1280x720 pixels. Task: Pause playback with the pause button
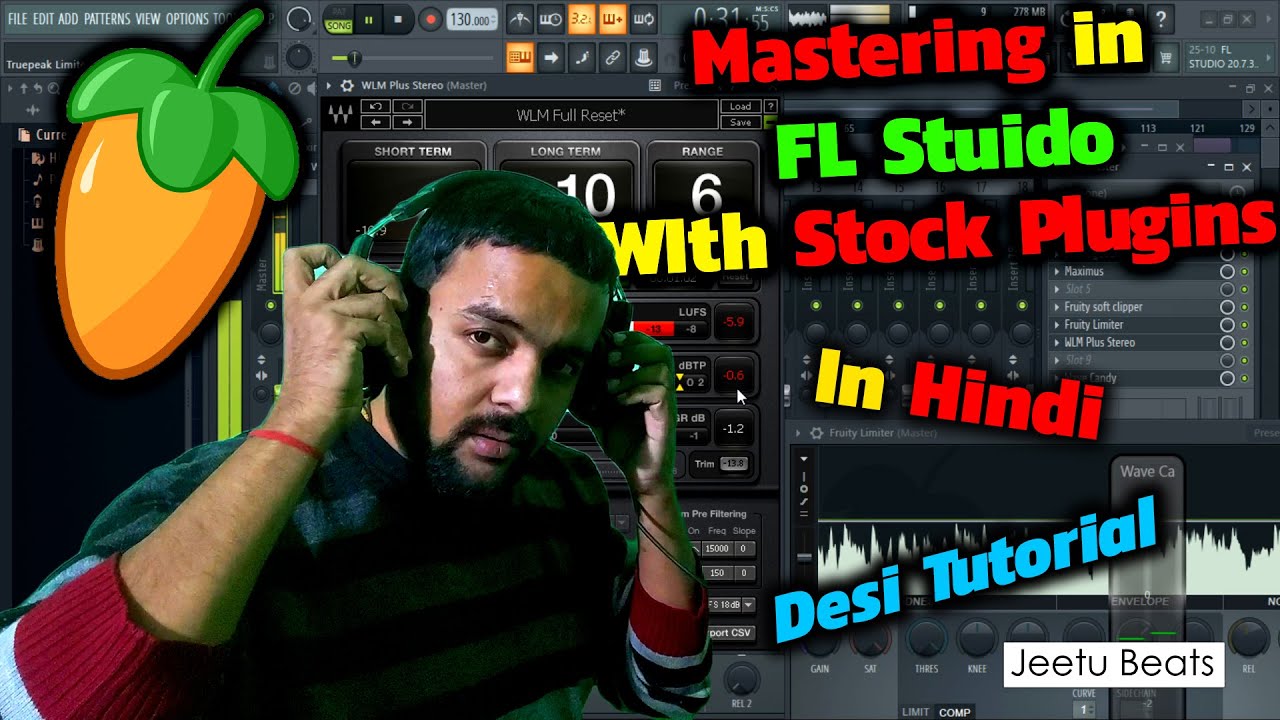367,19
